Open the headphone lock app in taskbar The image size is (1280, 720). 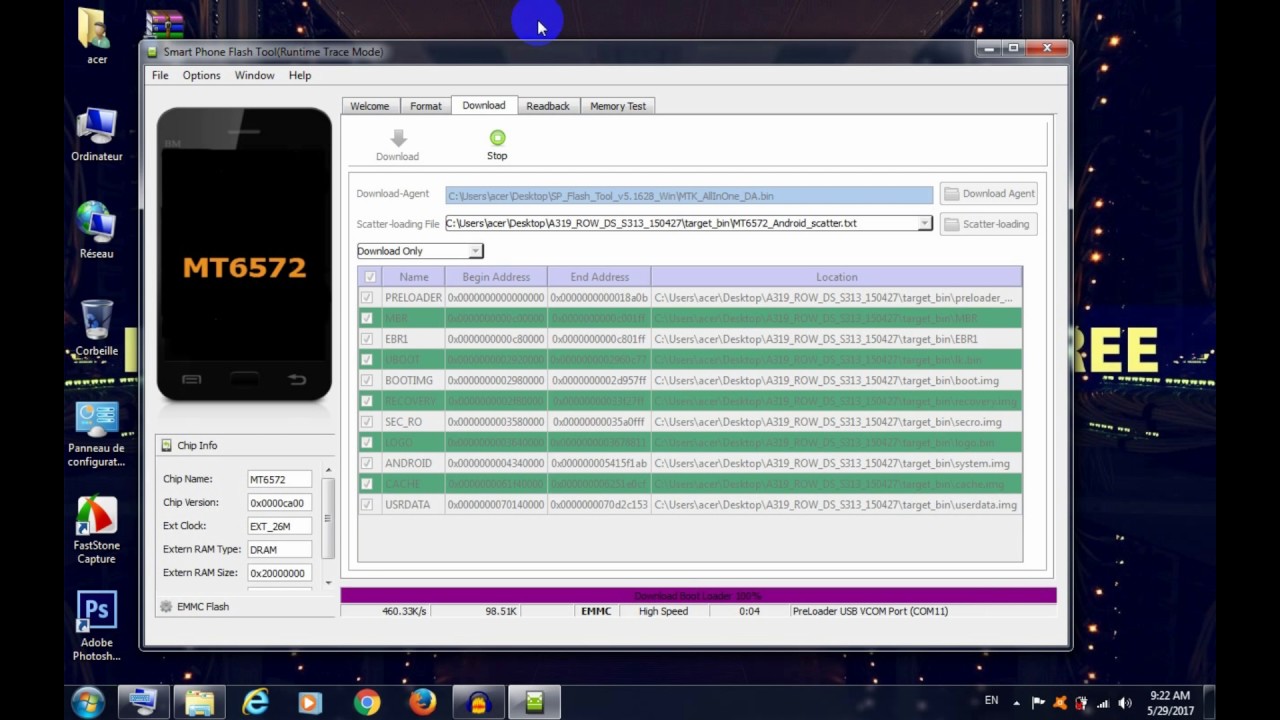(479, 703)
